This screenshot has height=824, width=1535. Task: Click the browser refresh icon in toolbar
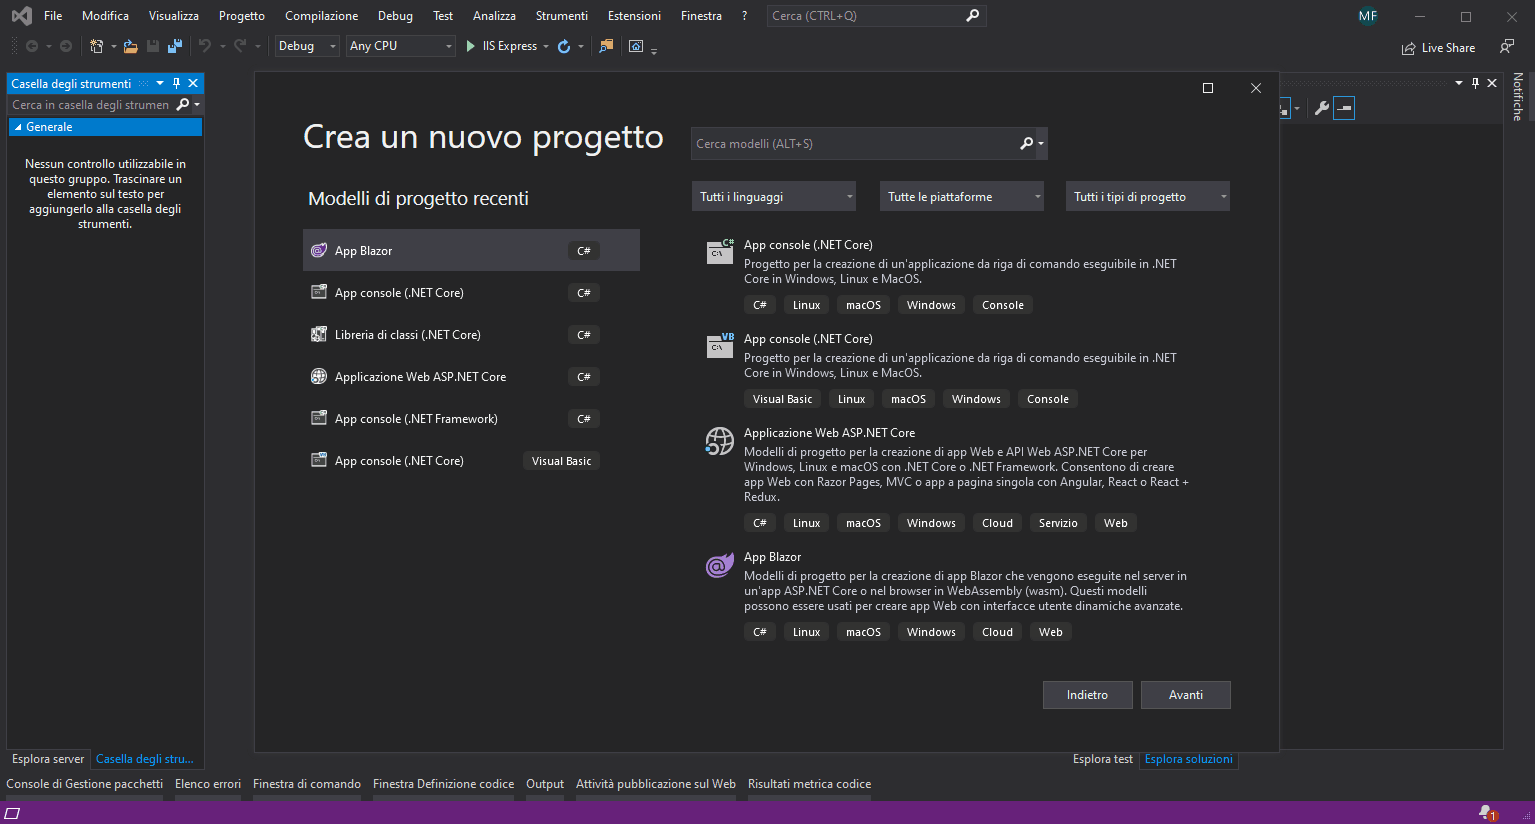coord(564,46)
